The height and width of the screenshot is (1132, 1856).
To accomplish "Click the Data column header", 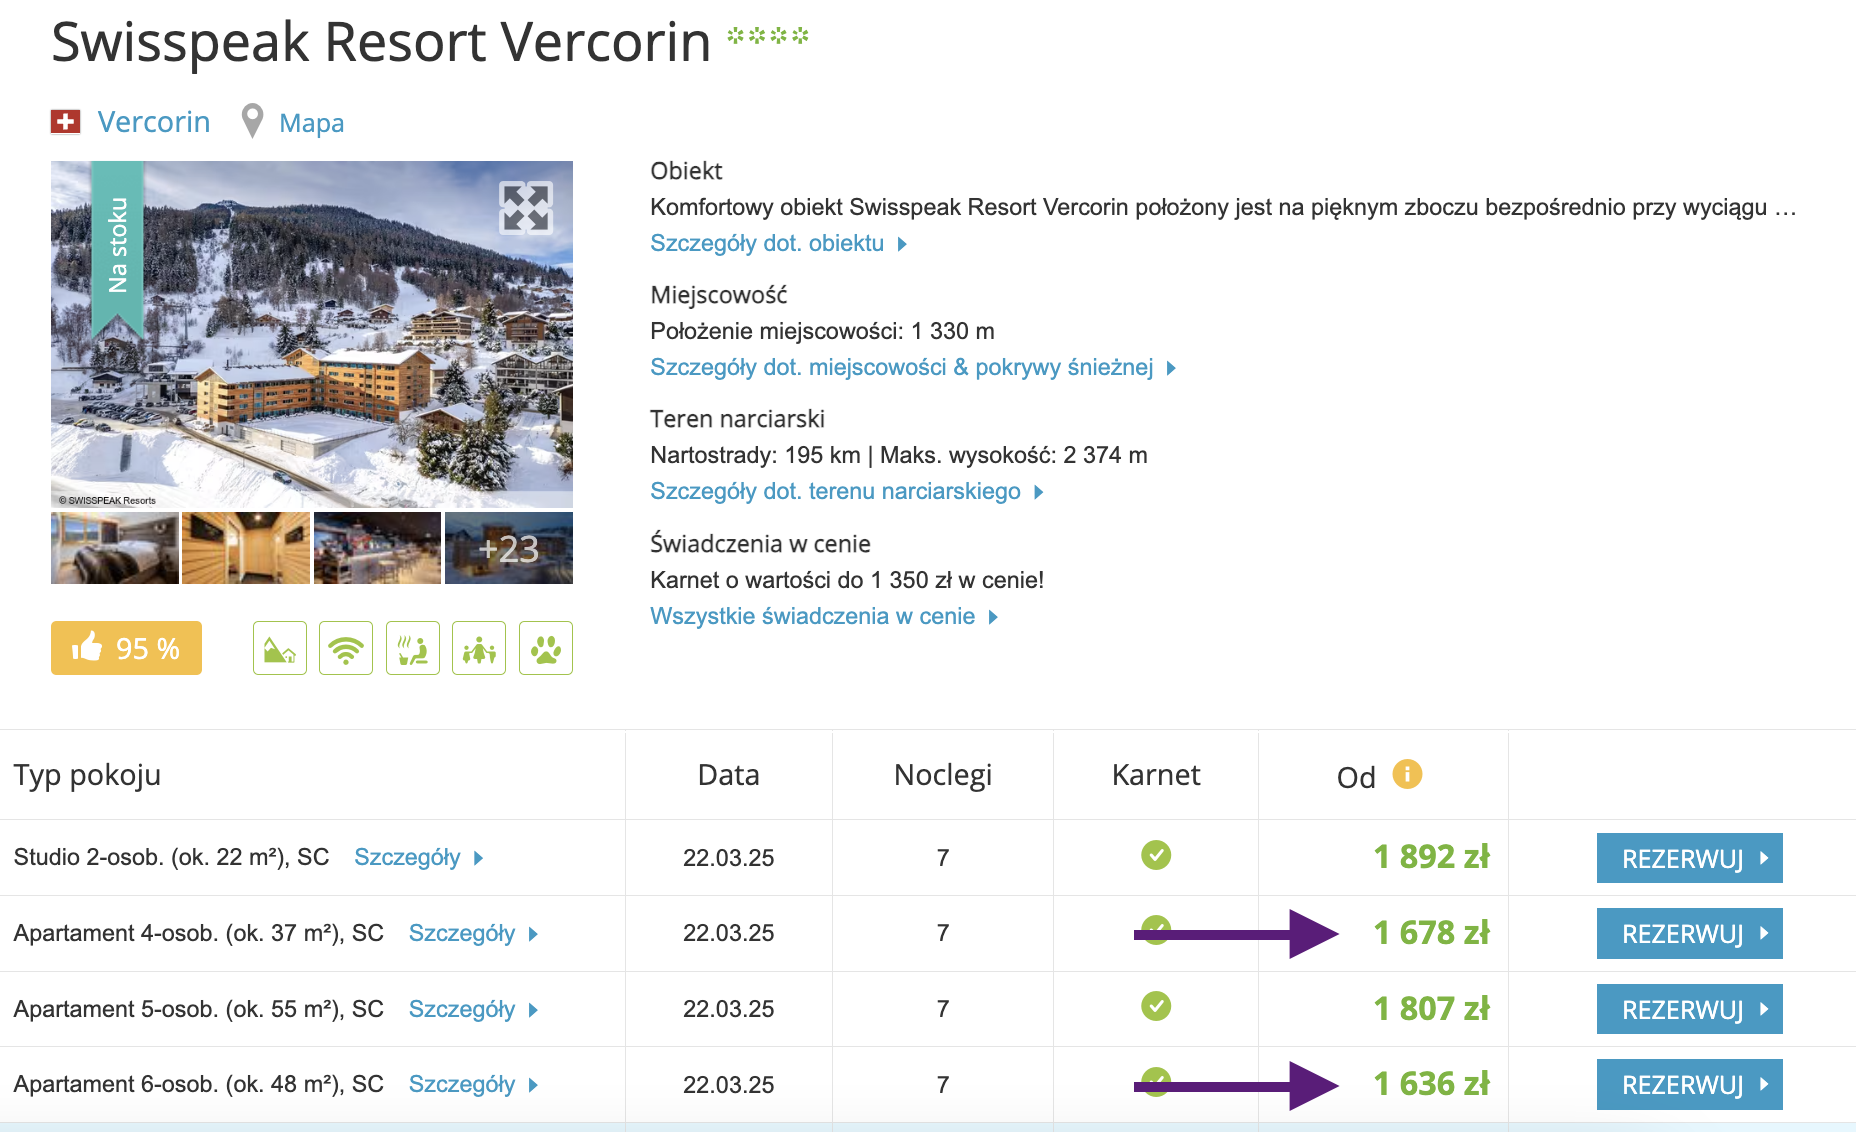I will point(728,775).
